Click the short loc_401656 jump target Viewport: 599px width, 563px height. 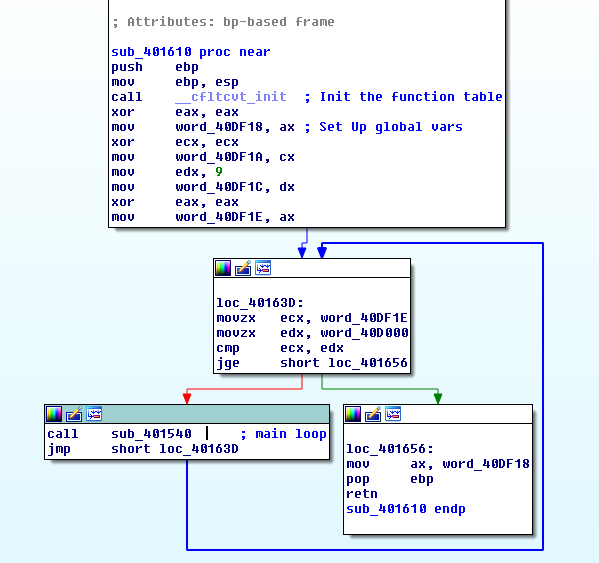pyautogui.click(x=344, y=362)
